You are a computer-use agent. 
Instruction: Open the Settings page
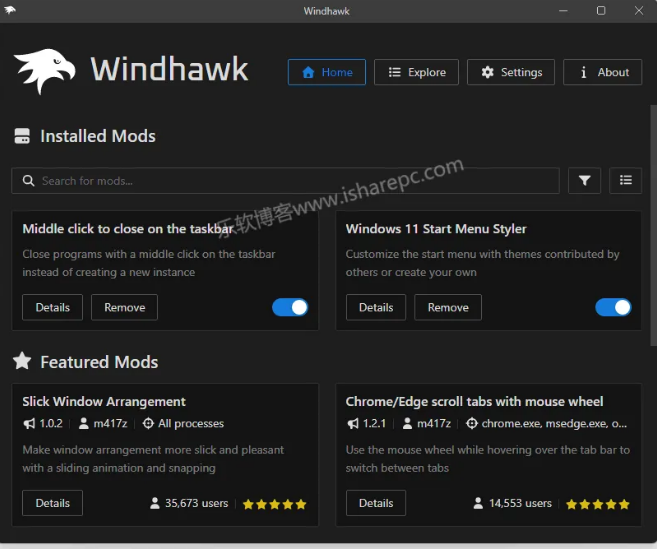(511, 72)
